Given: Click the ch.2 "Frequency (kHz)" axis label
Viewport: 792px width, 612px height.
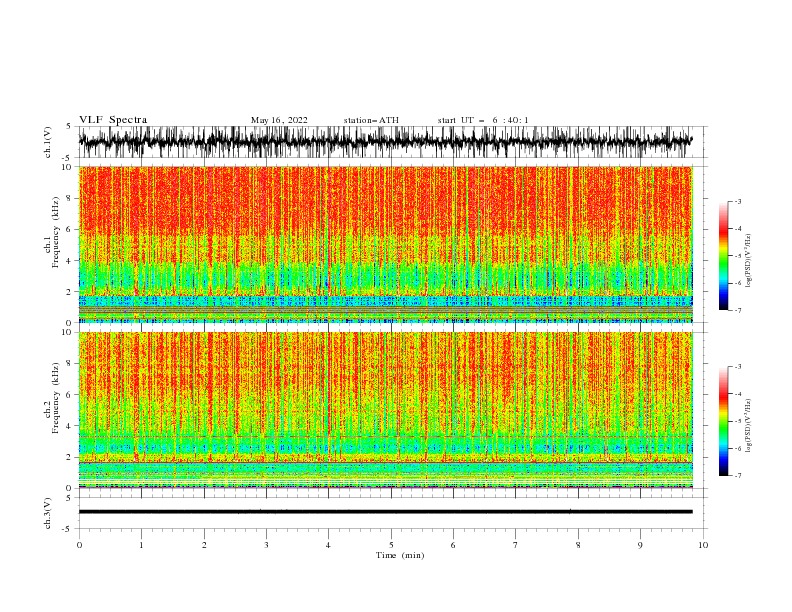Looking at the screenshot, I should [56, 398].
